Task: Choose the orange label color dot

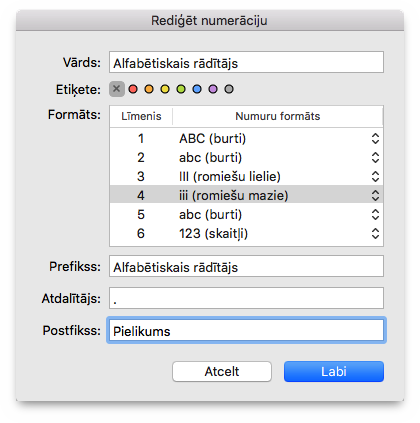Action: coord(149,89)
